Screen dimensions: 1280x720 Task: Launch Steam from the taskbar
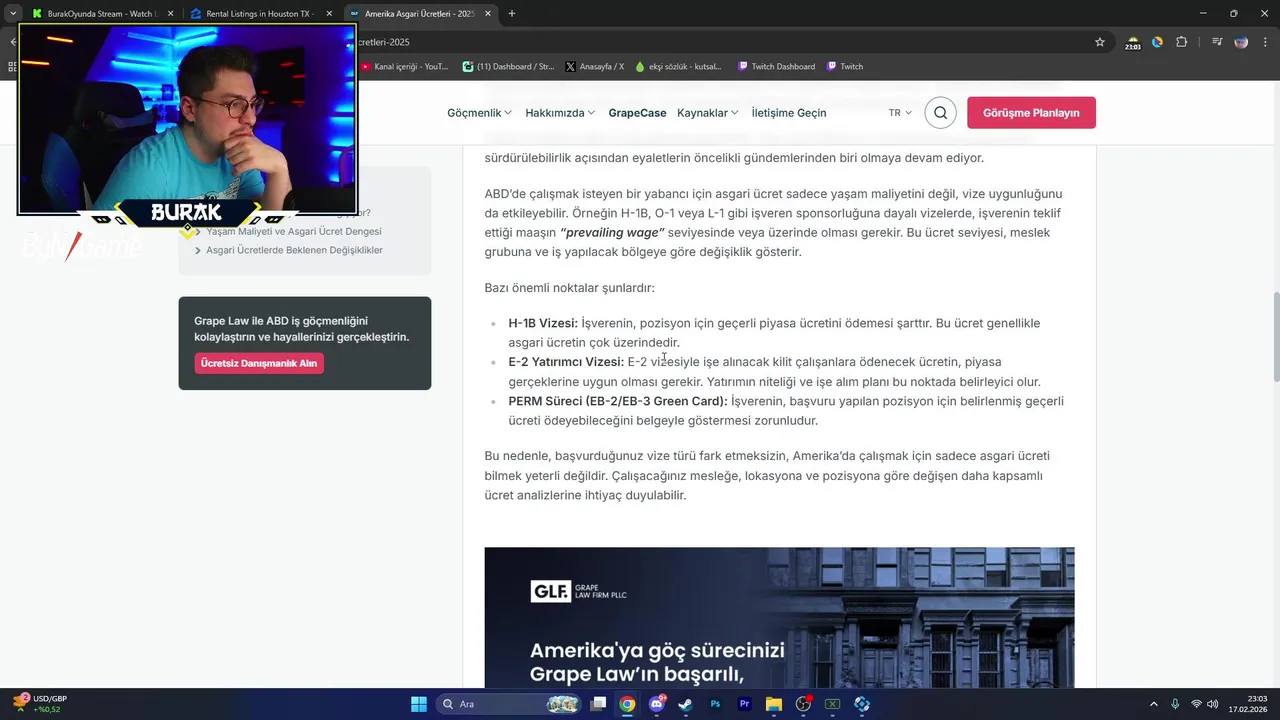coord(686,704)
